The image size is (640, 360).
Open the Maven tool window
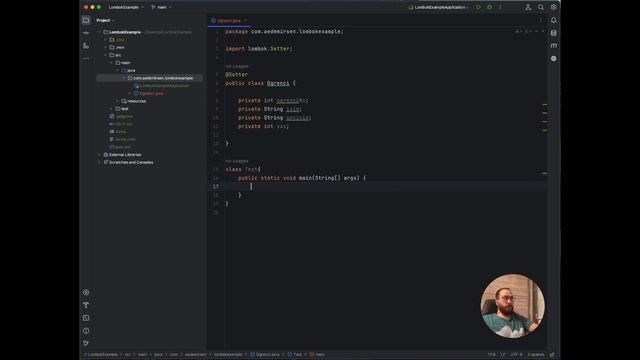[x=553, y=46]
